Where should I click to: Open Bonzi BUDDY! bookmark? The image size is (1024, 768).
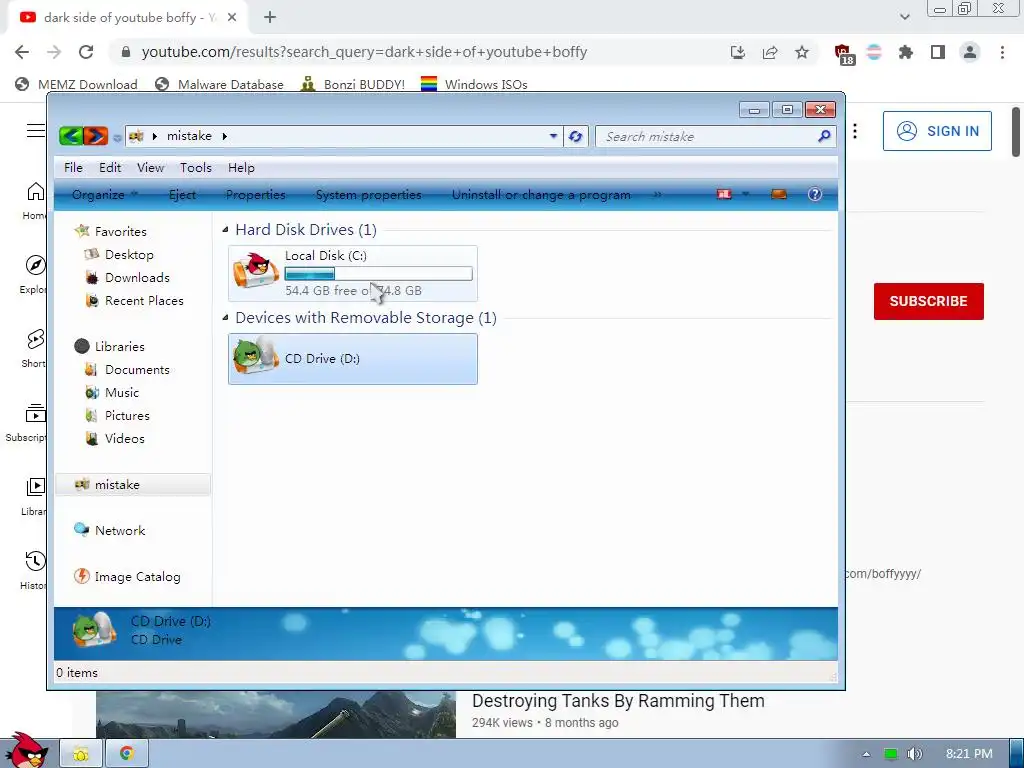tap(353, 84)
